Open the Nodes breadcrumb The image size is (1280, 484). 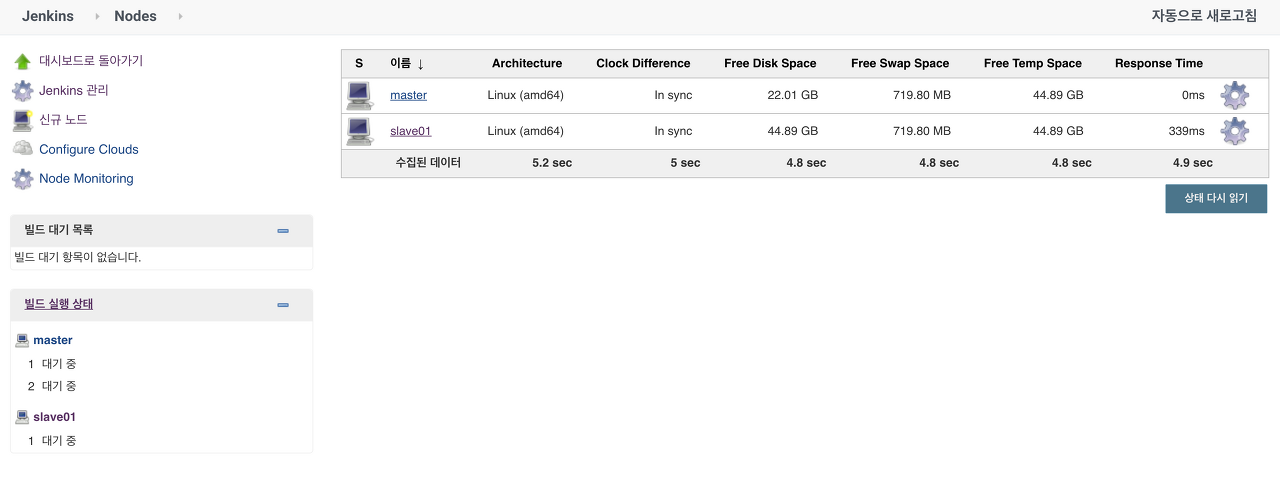[x=136, y=16]
